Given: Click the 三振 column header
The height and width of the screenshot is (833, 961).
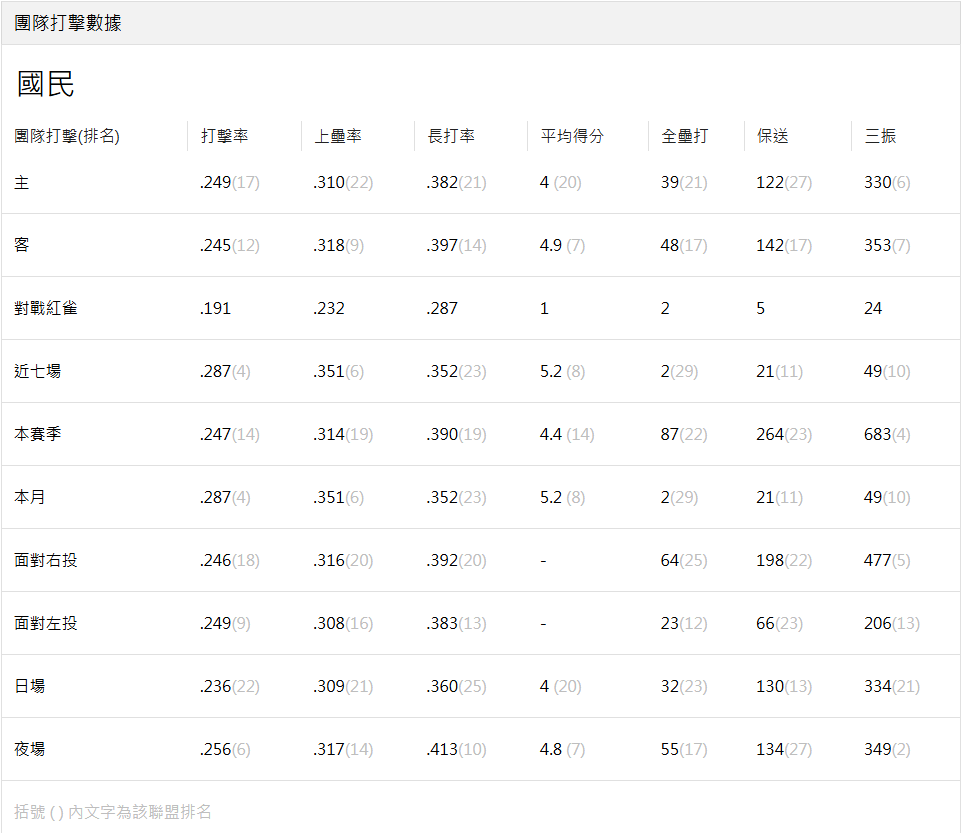Looking at the screenshot, I should [x=880, y=136].
